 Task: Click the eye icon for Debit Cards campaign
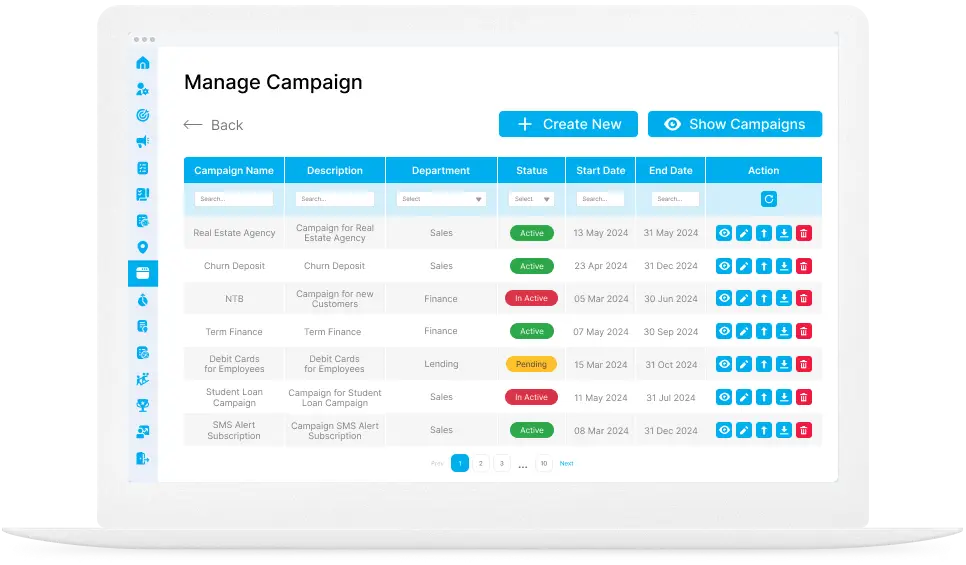[724, 364]
